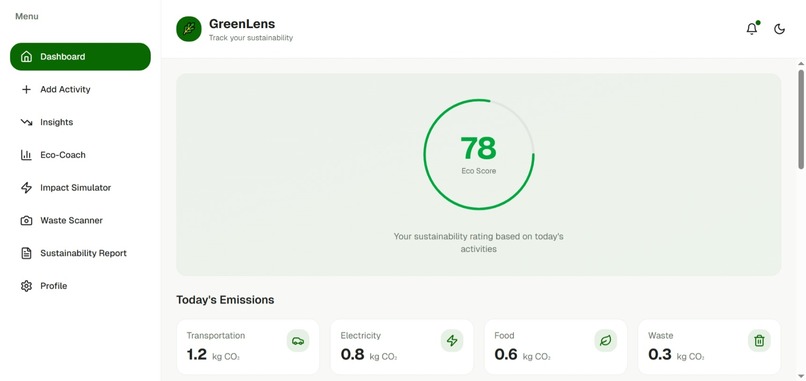Image resolution: width=806 pixels, height=381 pixels.
Task: Click the lightning icon beside Impact Simulator
Action: click(x=26, y=188)
